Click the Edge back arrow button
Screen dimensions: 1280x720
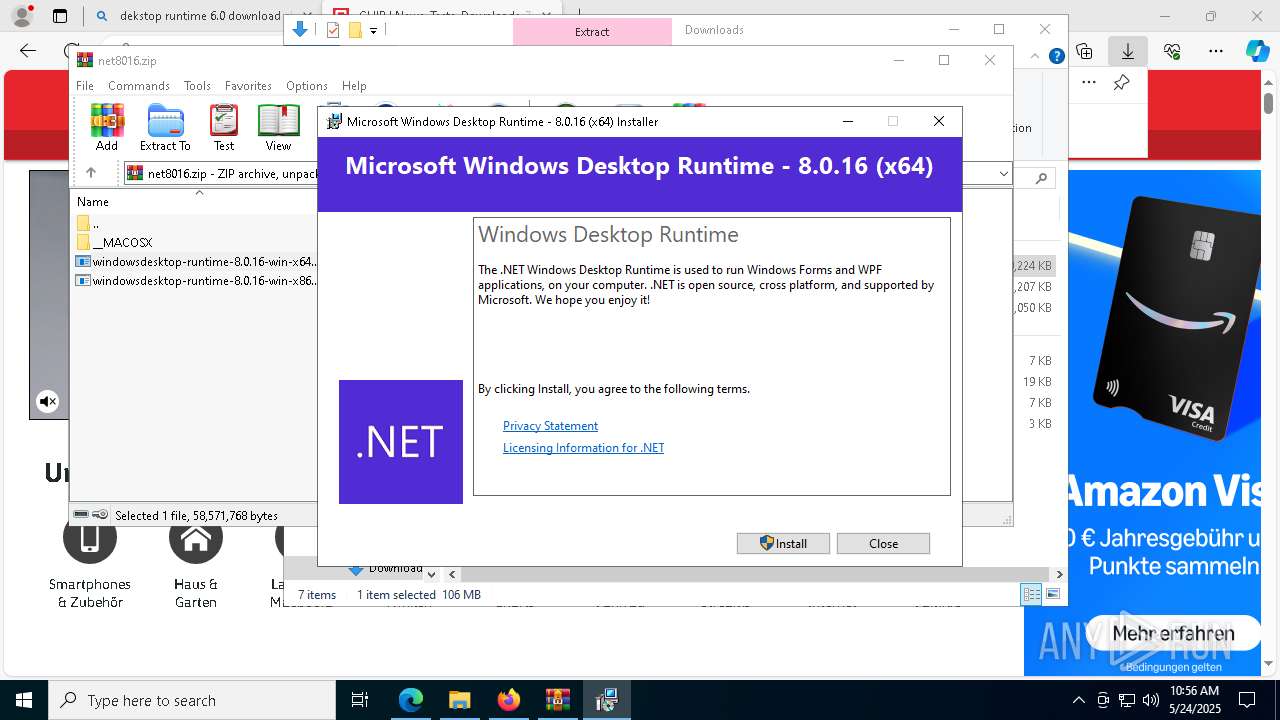point(28,51)
